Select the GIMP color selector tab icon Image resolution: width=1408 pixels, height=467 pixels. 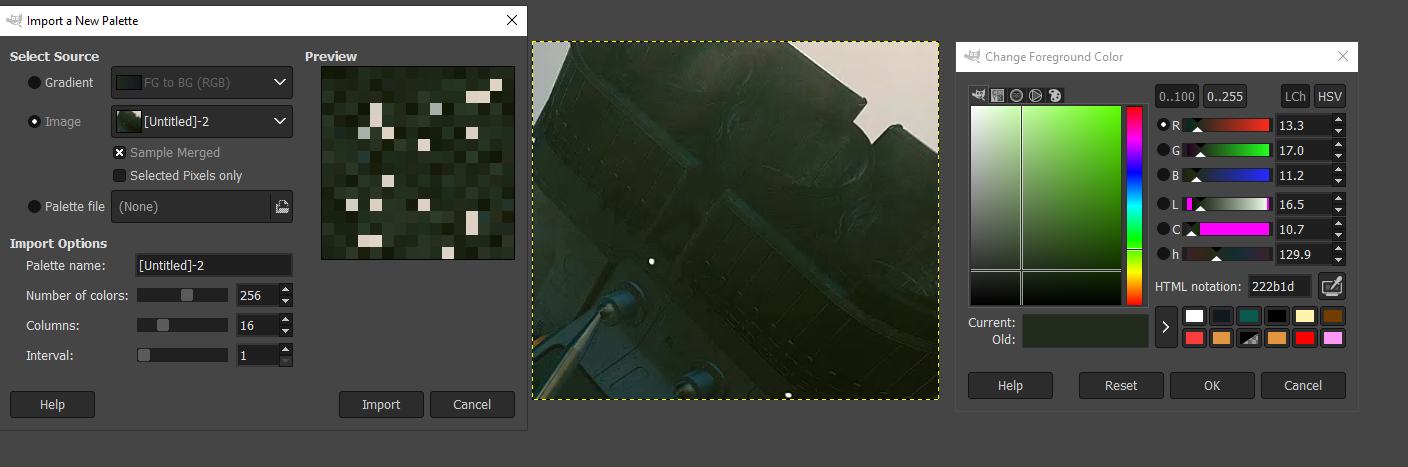coord(977,95)
